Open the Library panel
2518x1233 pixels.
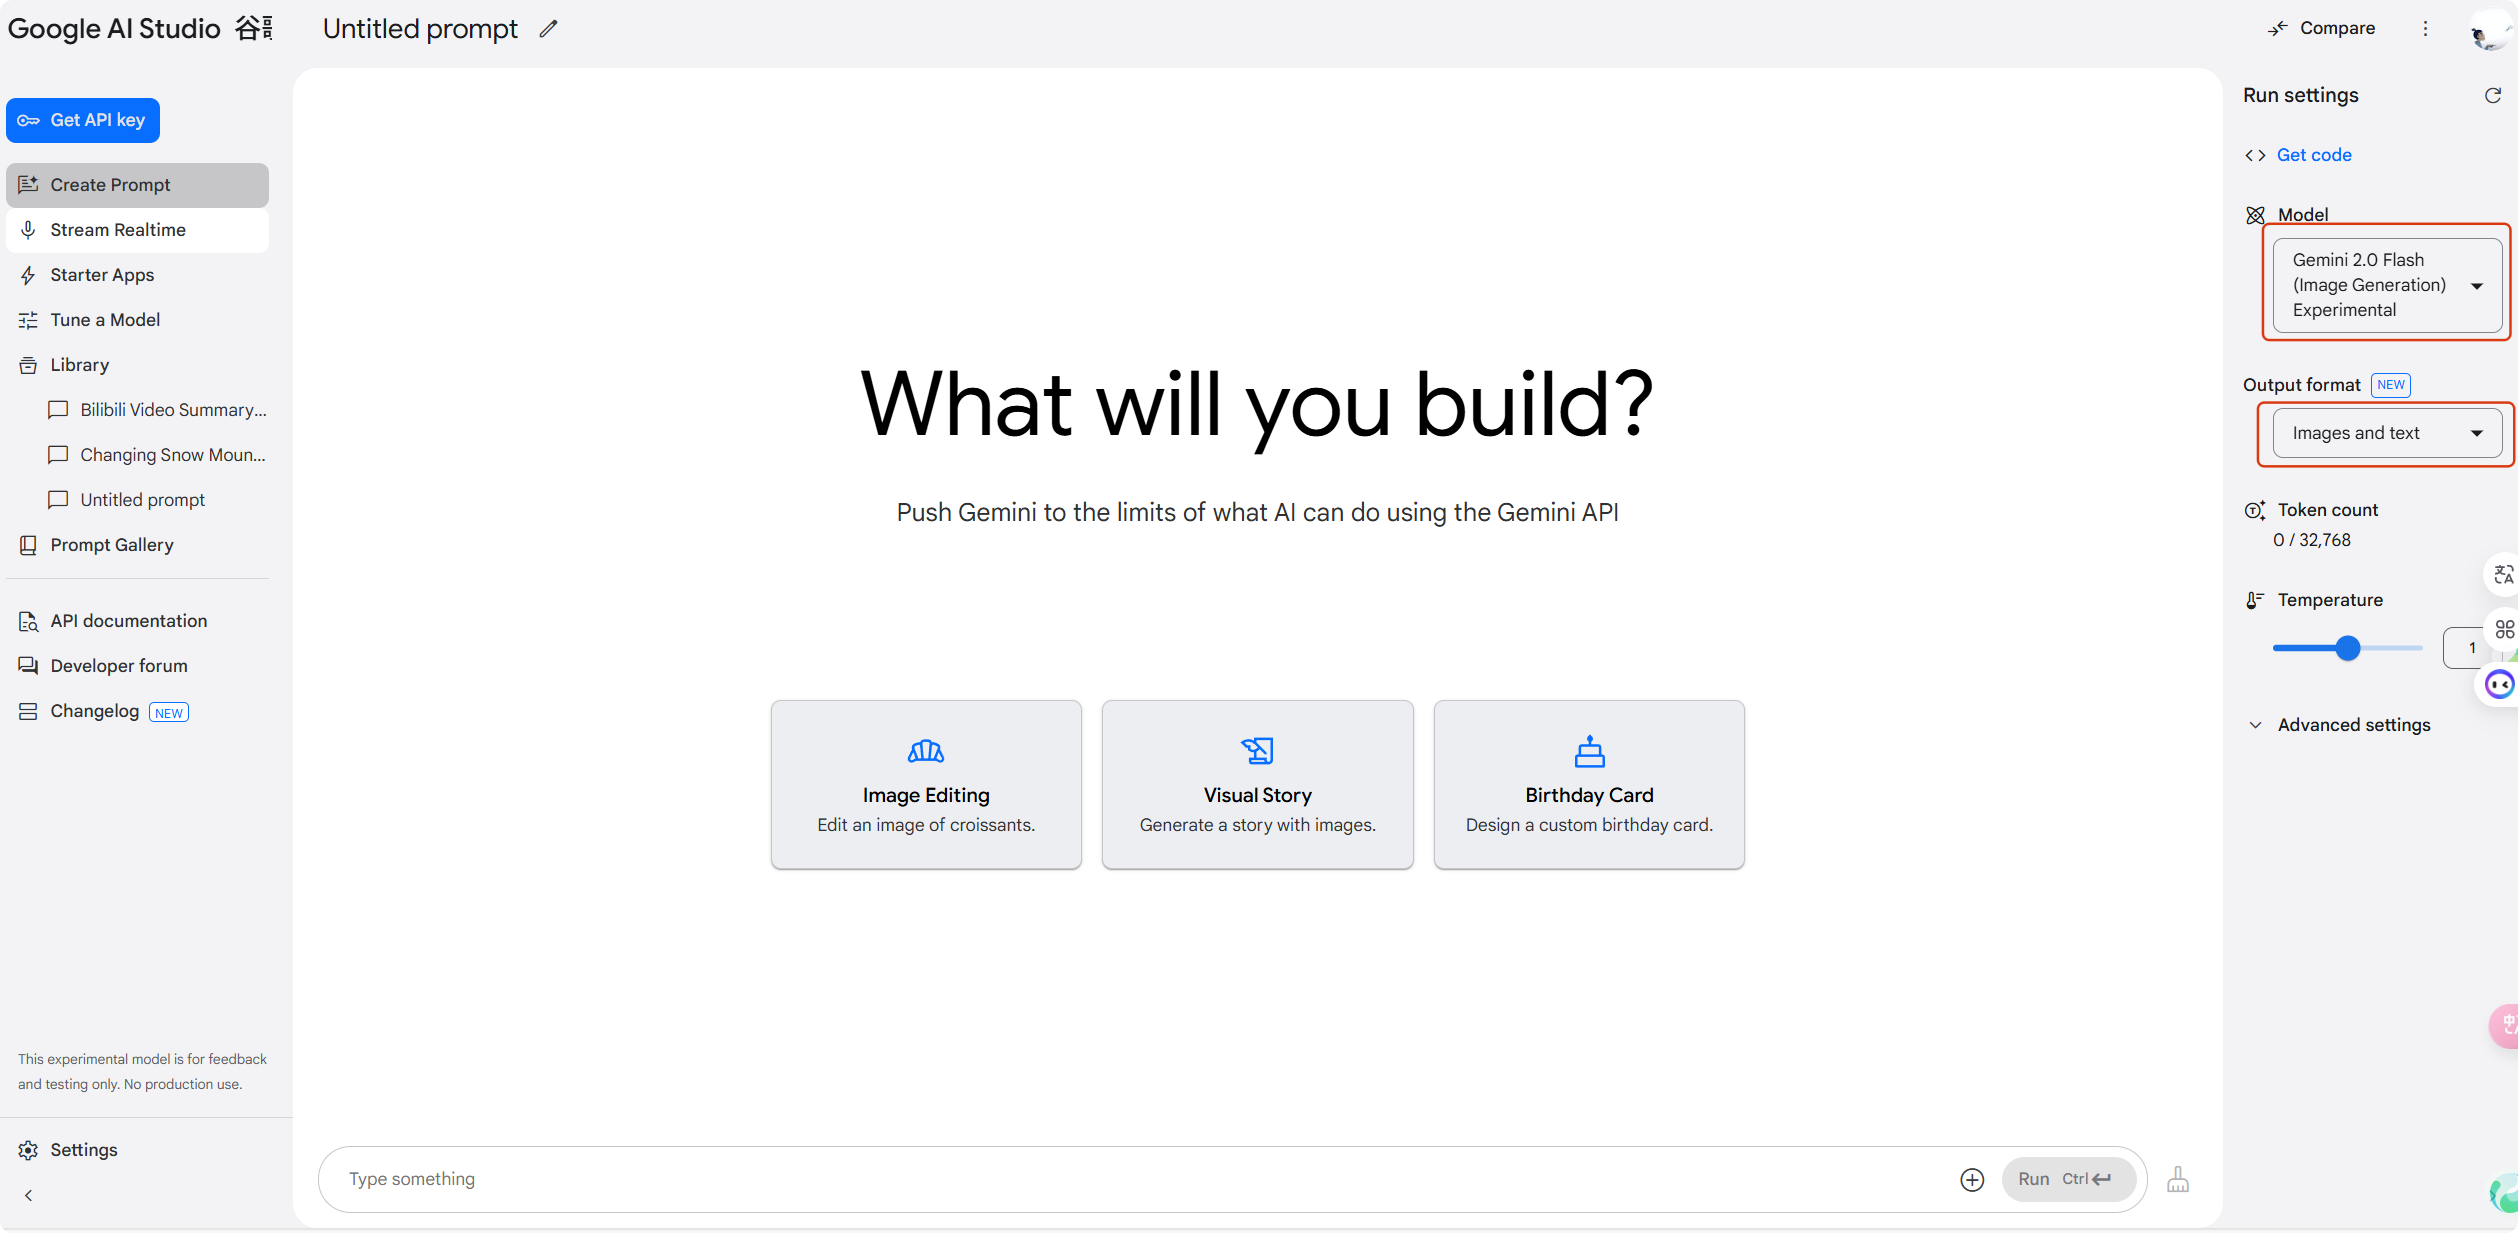click(x=79, y=364)
